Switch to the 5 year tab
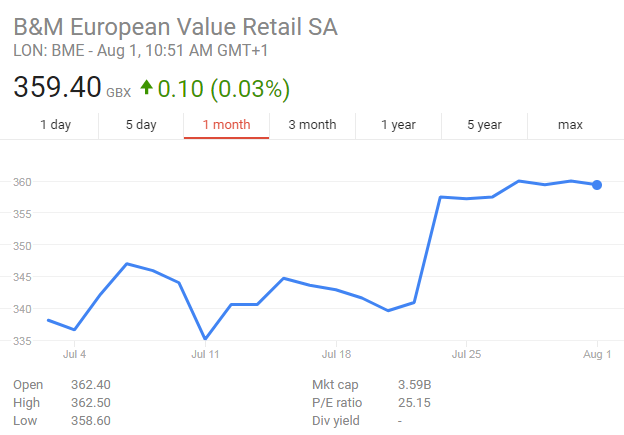This screenshot has height=435, width=624. 484,125
